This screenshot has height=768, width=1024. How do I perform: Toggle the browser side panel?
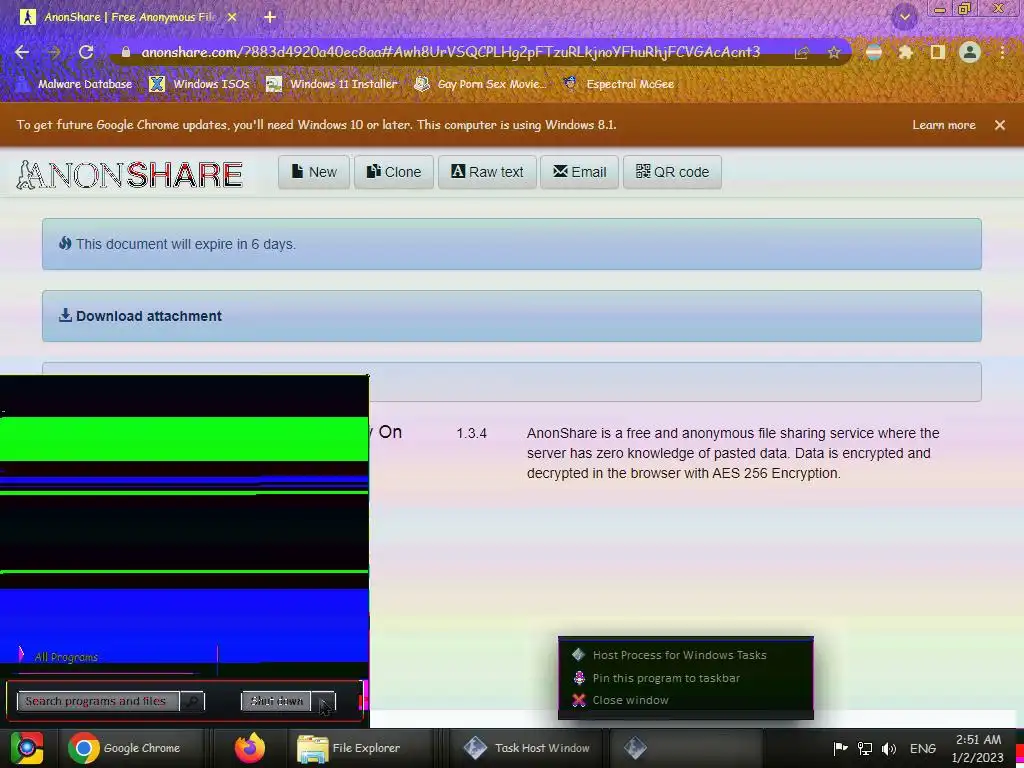[x=937, y=52]
